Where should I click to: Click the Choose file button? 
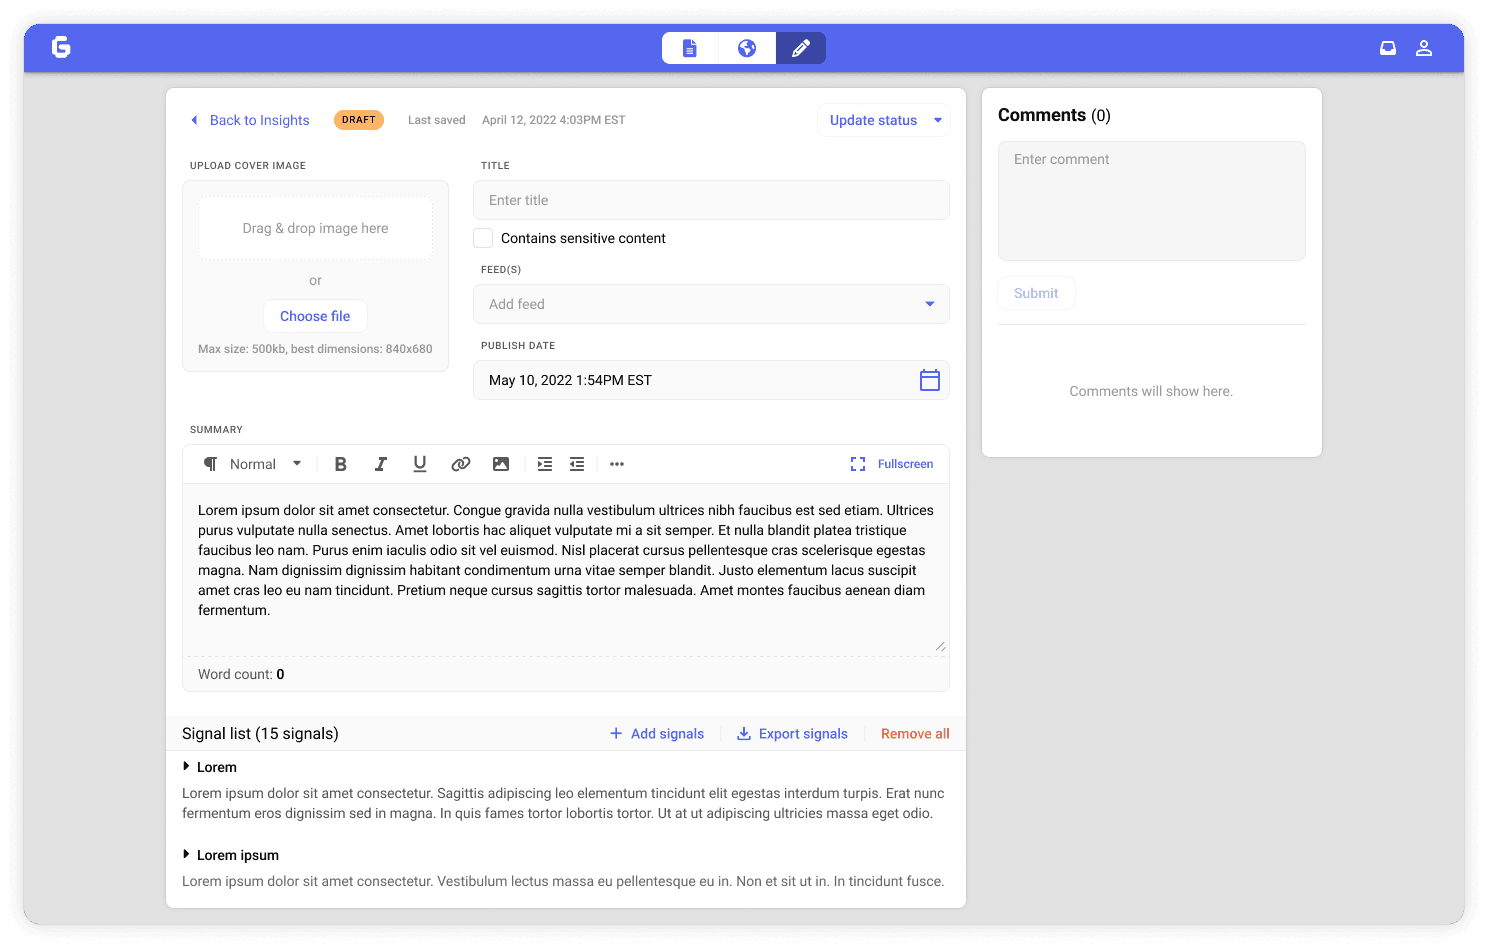pos(315,316)
